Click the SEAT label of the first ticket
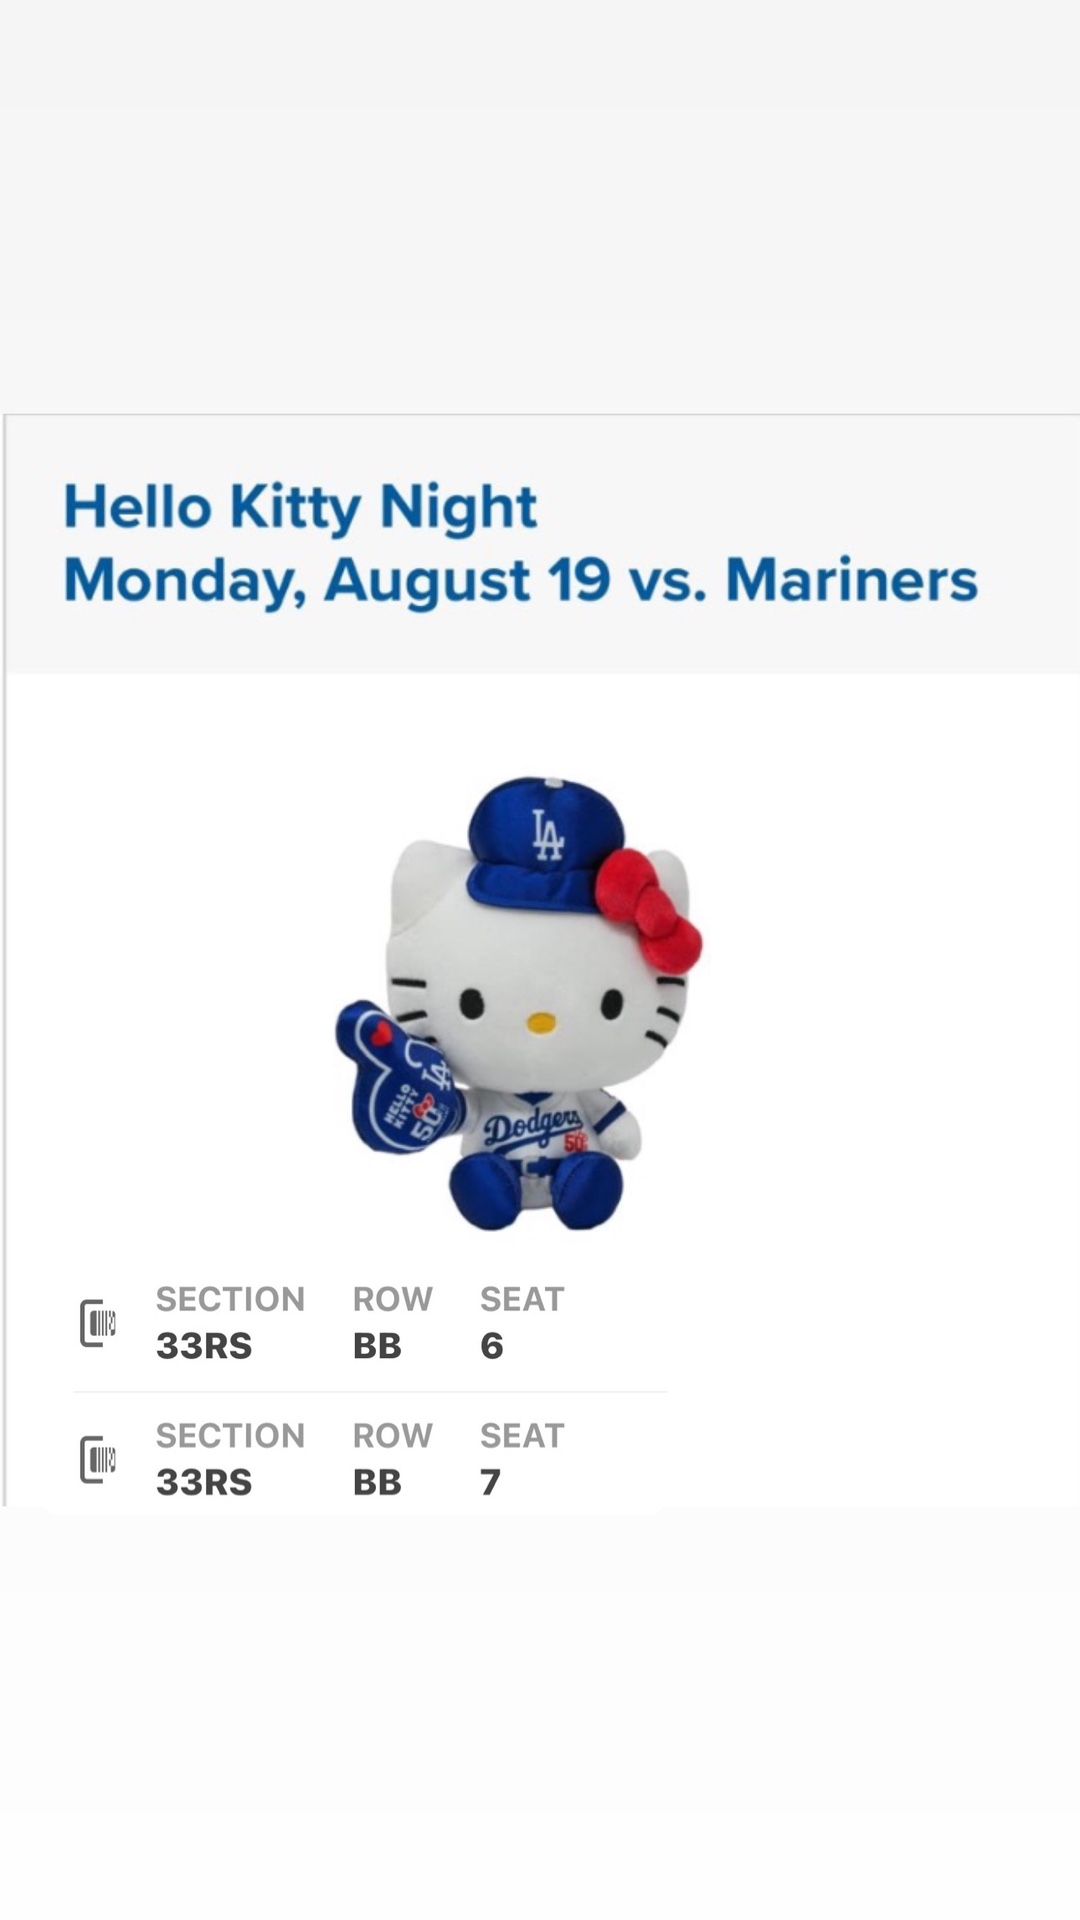The image size is (1080, 1920). pyautogui.click(x=522, y=1299)
